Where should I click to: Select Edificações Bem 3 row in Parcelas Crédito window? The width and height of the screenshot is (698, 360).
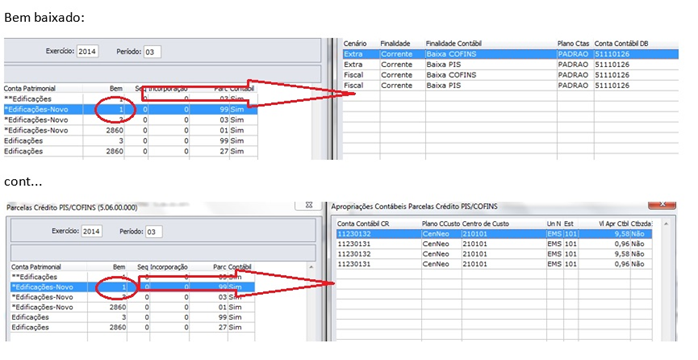pos(132,317)
